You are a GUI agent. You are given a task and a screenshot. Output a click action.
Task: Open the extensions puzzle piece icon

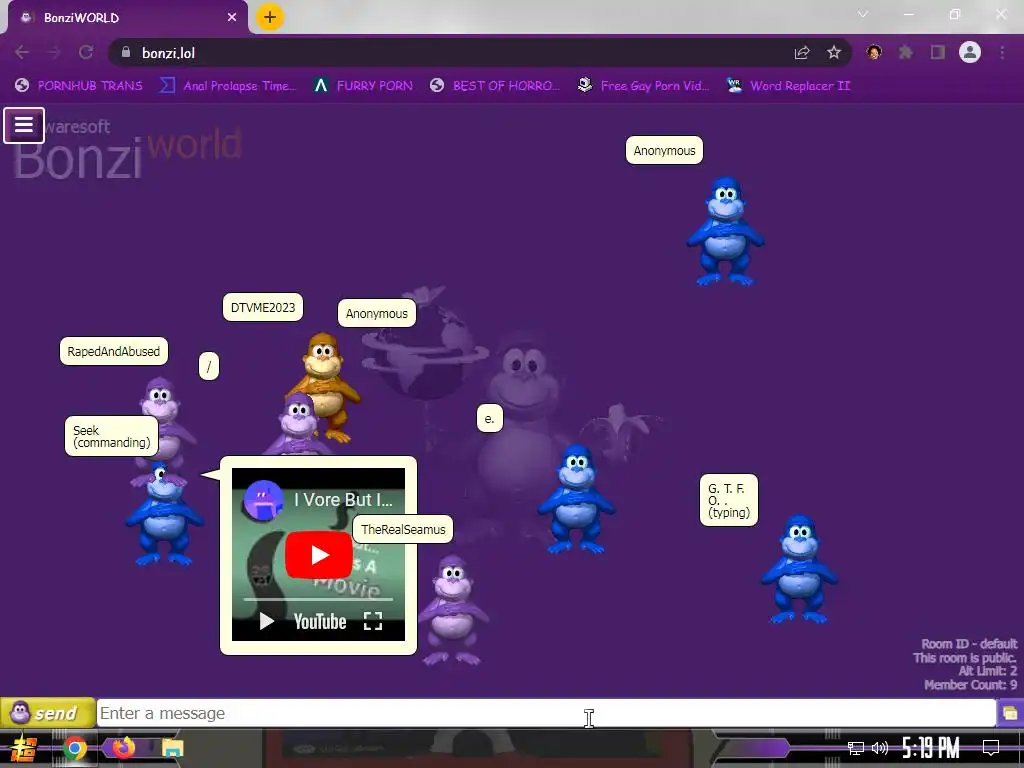(906, 52)
